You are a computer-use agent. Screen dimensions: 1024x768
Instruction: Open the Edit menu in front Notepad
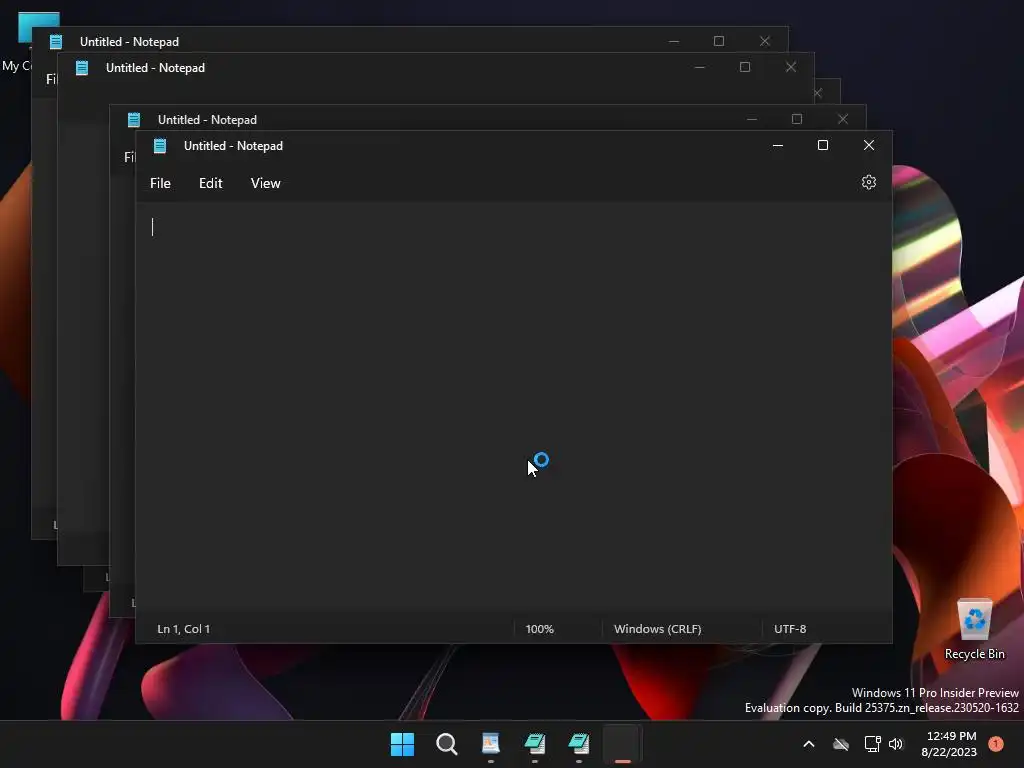[210, 184]
